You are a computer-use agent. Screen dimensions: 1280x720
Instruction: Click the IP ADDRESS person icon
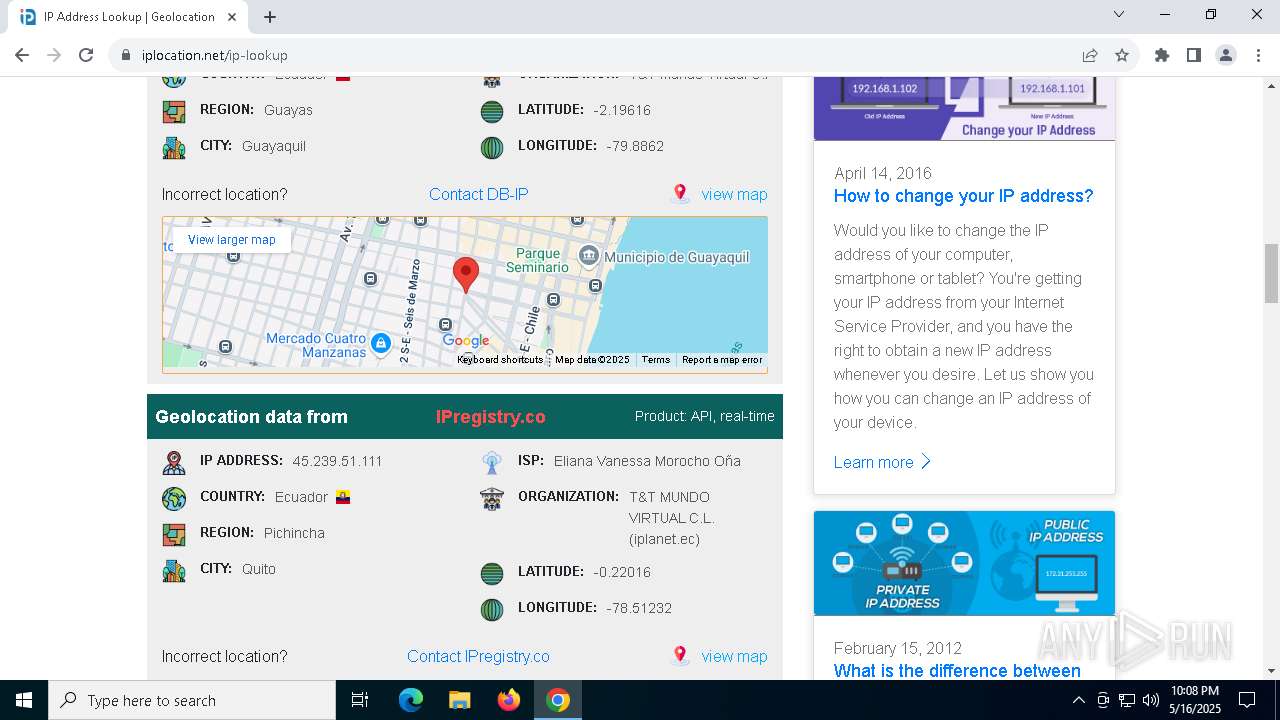pos(174,462)
